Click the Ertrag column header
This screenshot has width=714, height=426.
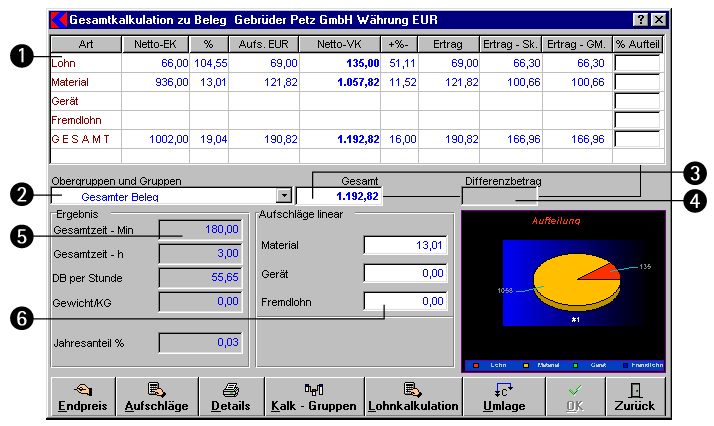point(449,44)
